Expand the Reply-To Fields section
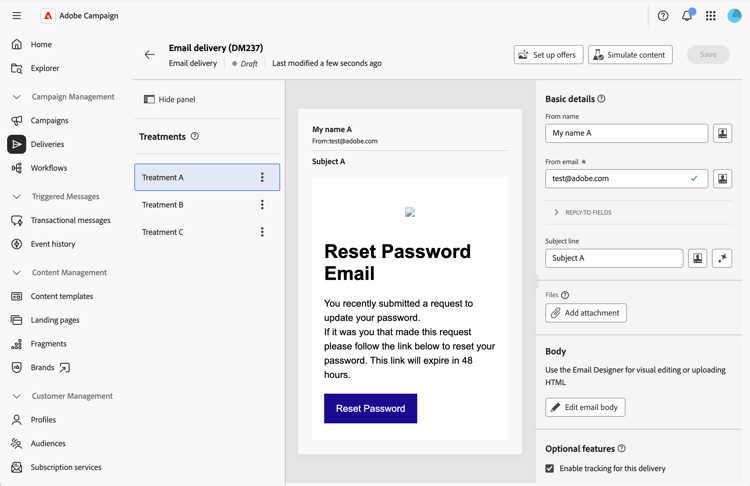The height and width of the screenshot is (486, 750). click(557, 212)
